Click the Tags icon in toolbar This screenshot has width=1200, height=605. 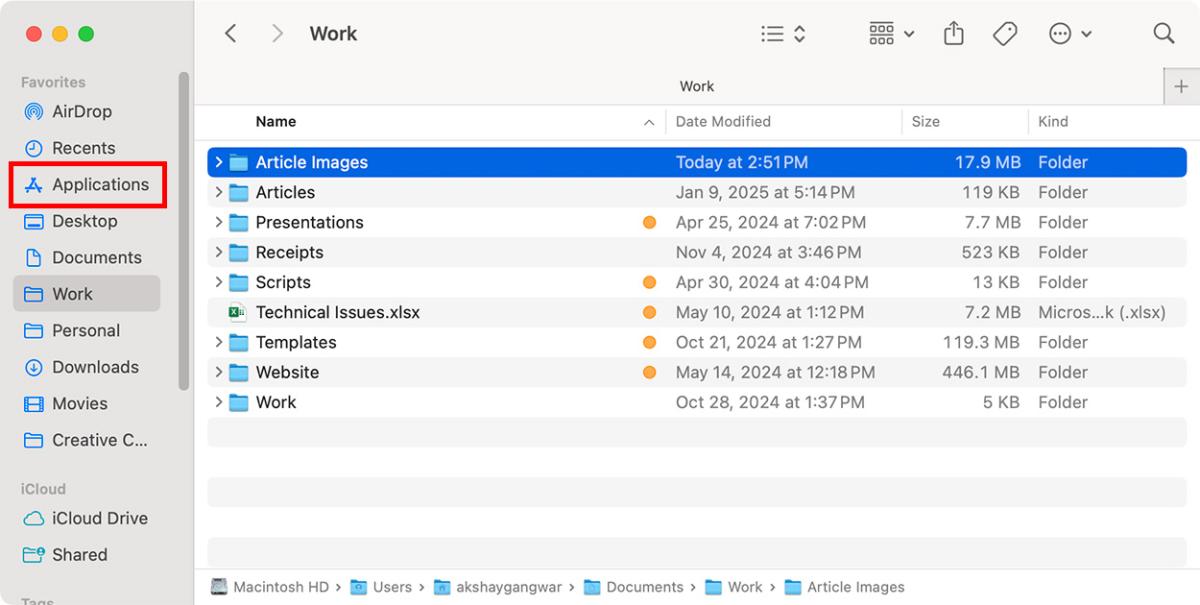pos(1005,33)
